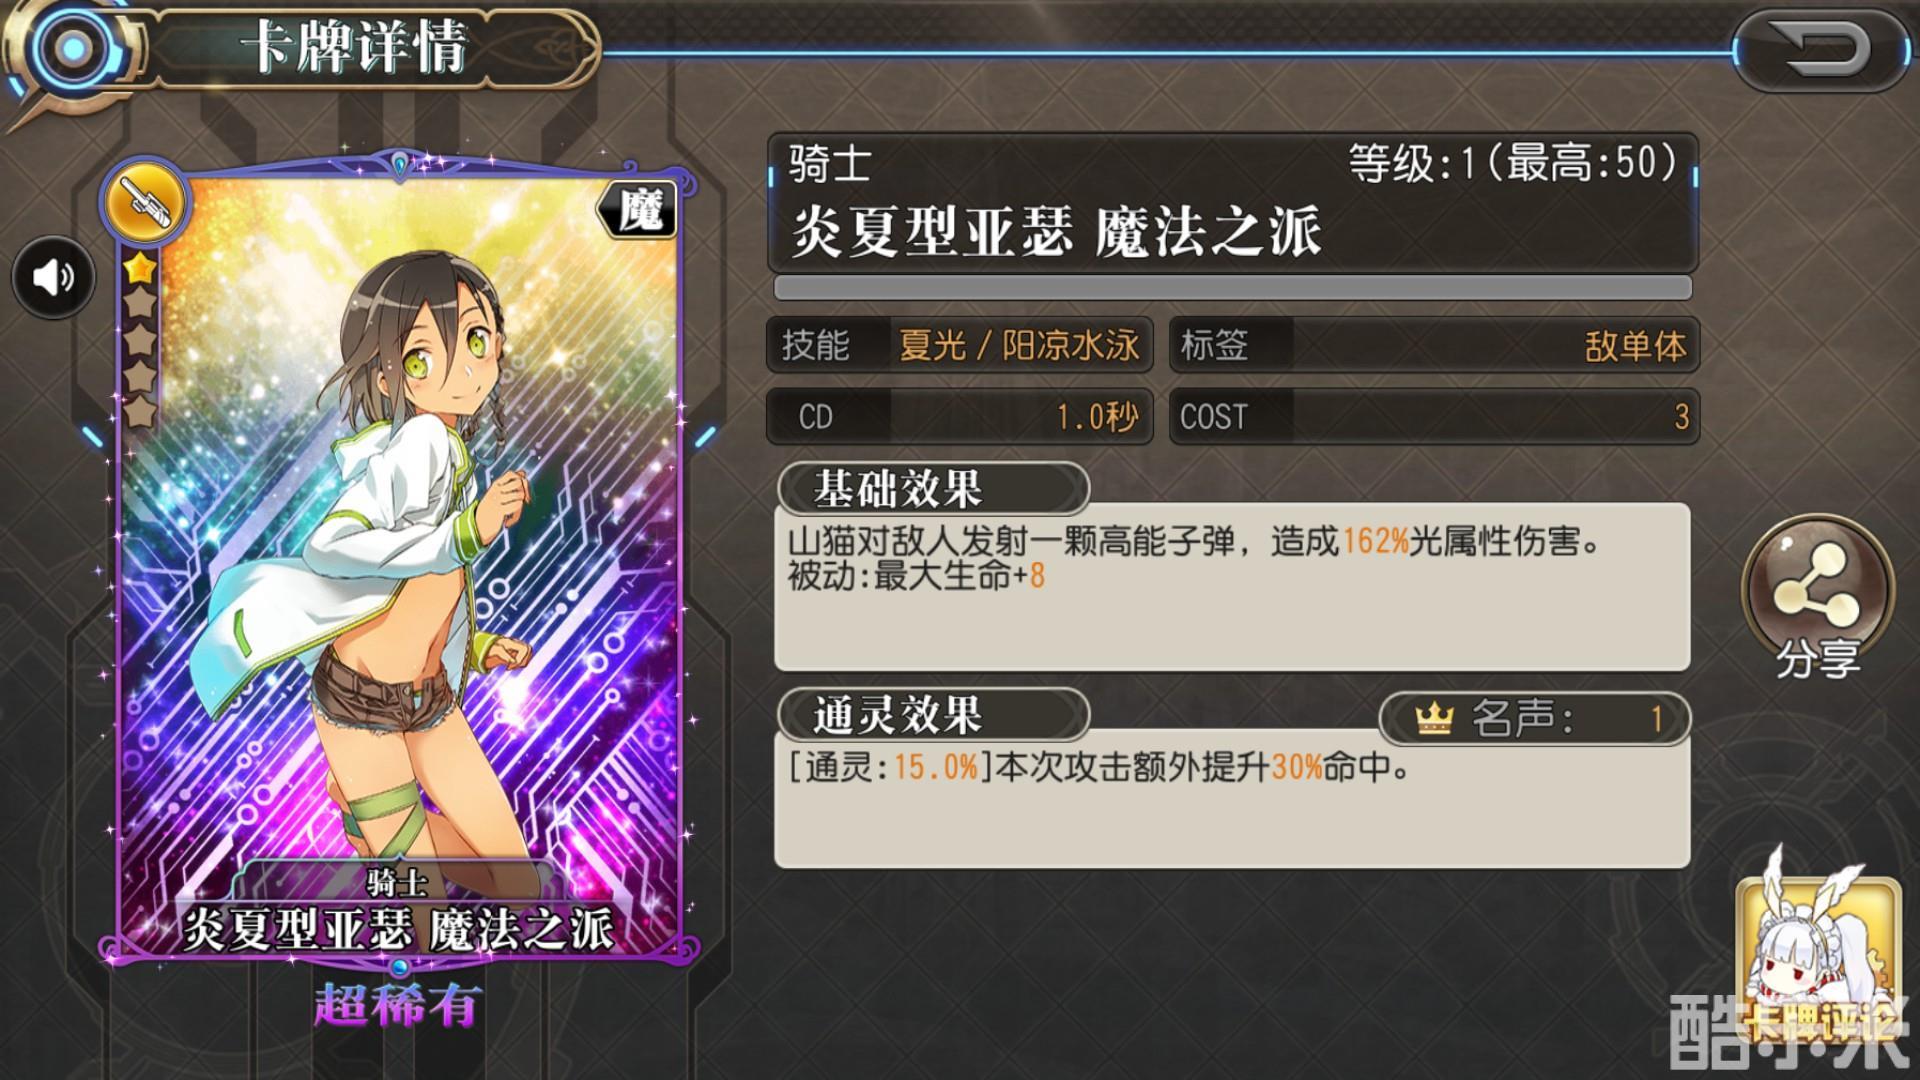The width and height of the screenshot is (1920, 1080).
Task: Toggle the card voice speaker icon
Action: tap(54, 277)
